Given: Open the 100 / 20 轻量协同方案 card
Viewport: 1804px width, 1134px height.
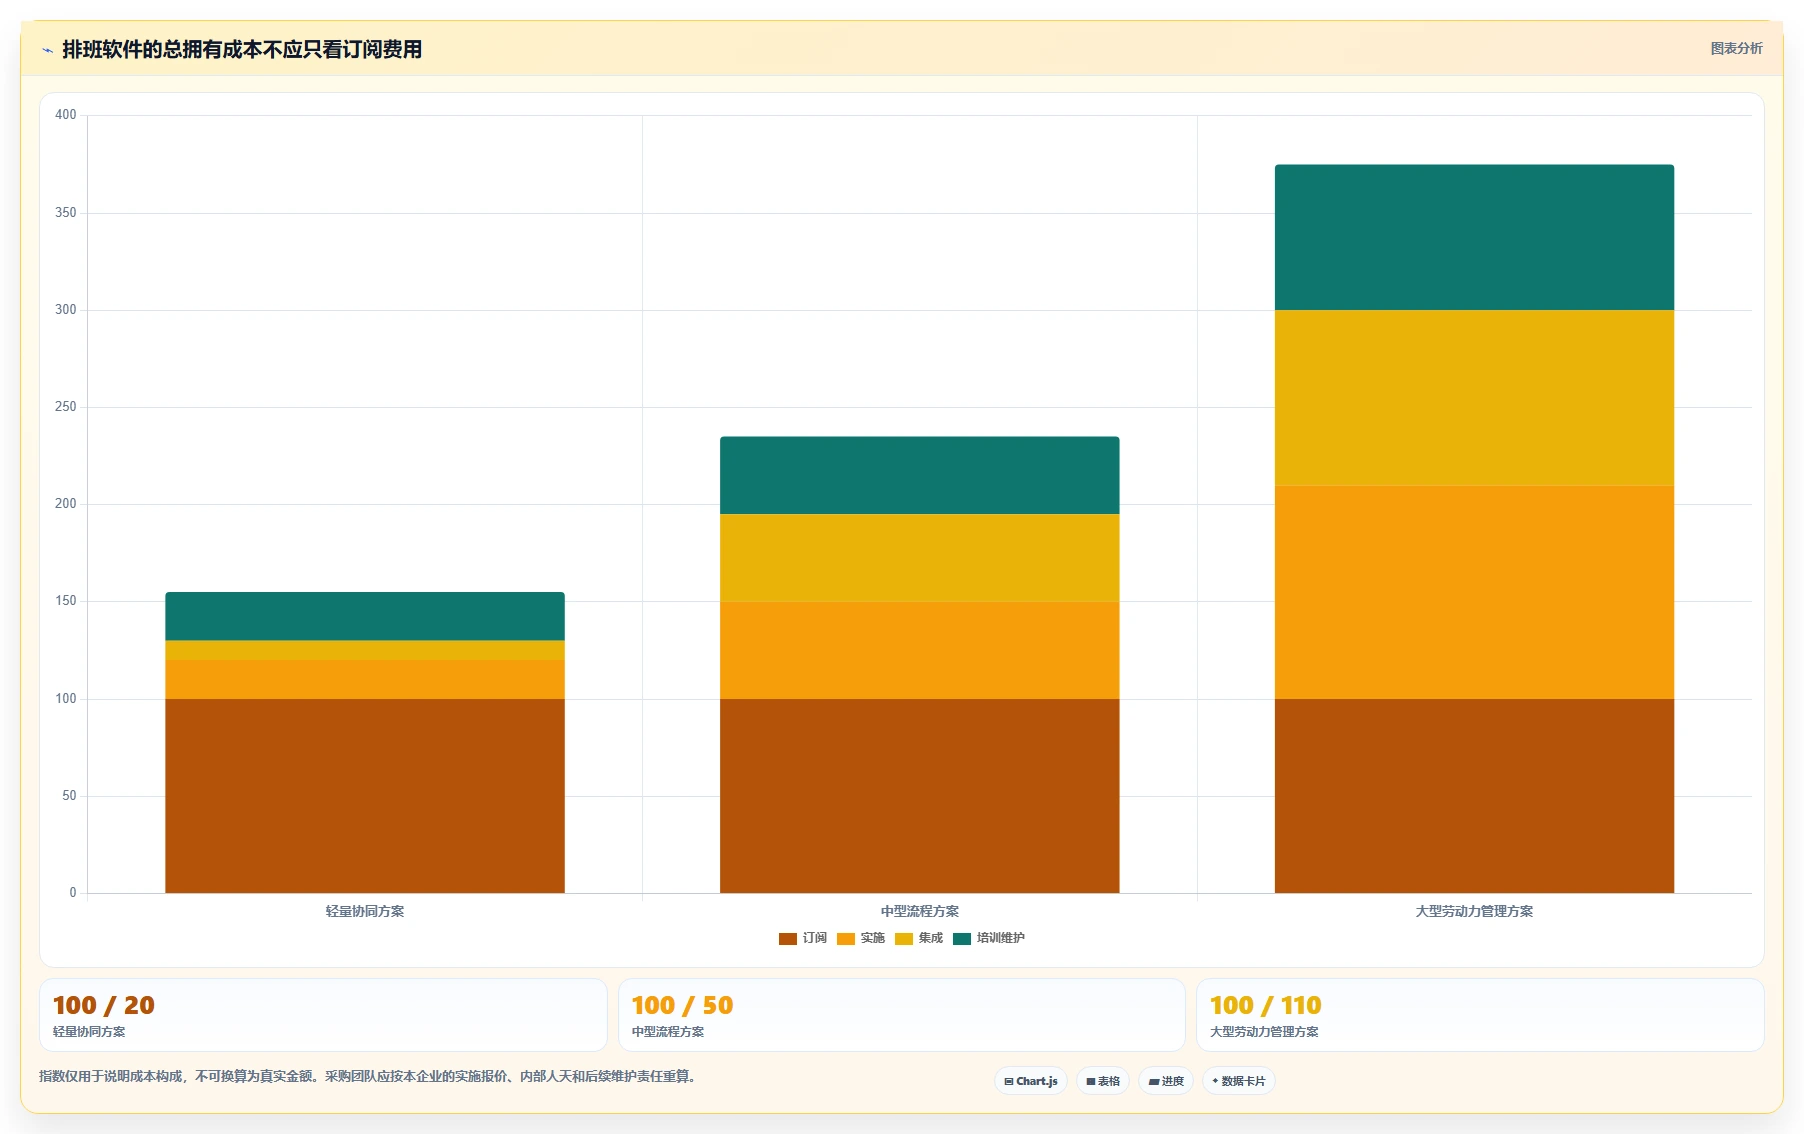Looking at the screenshot, I should pyautogui.click(x=323, y=1015).
